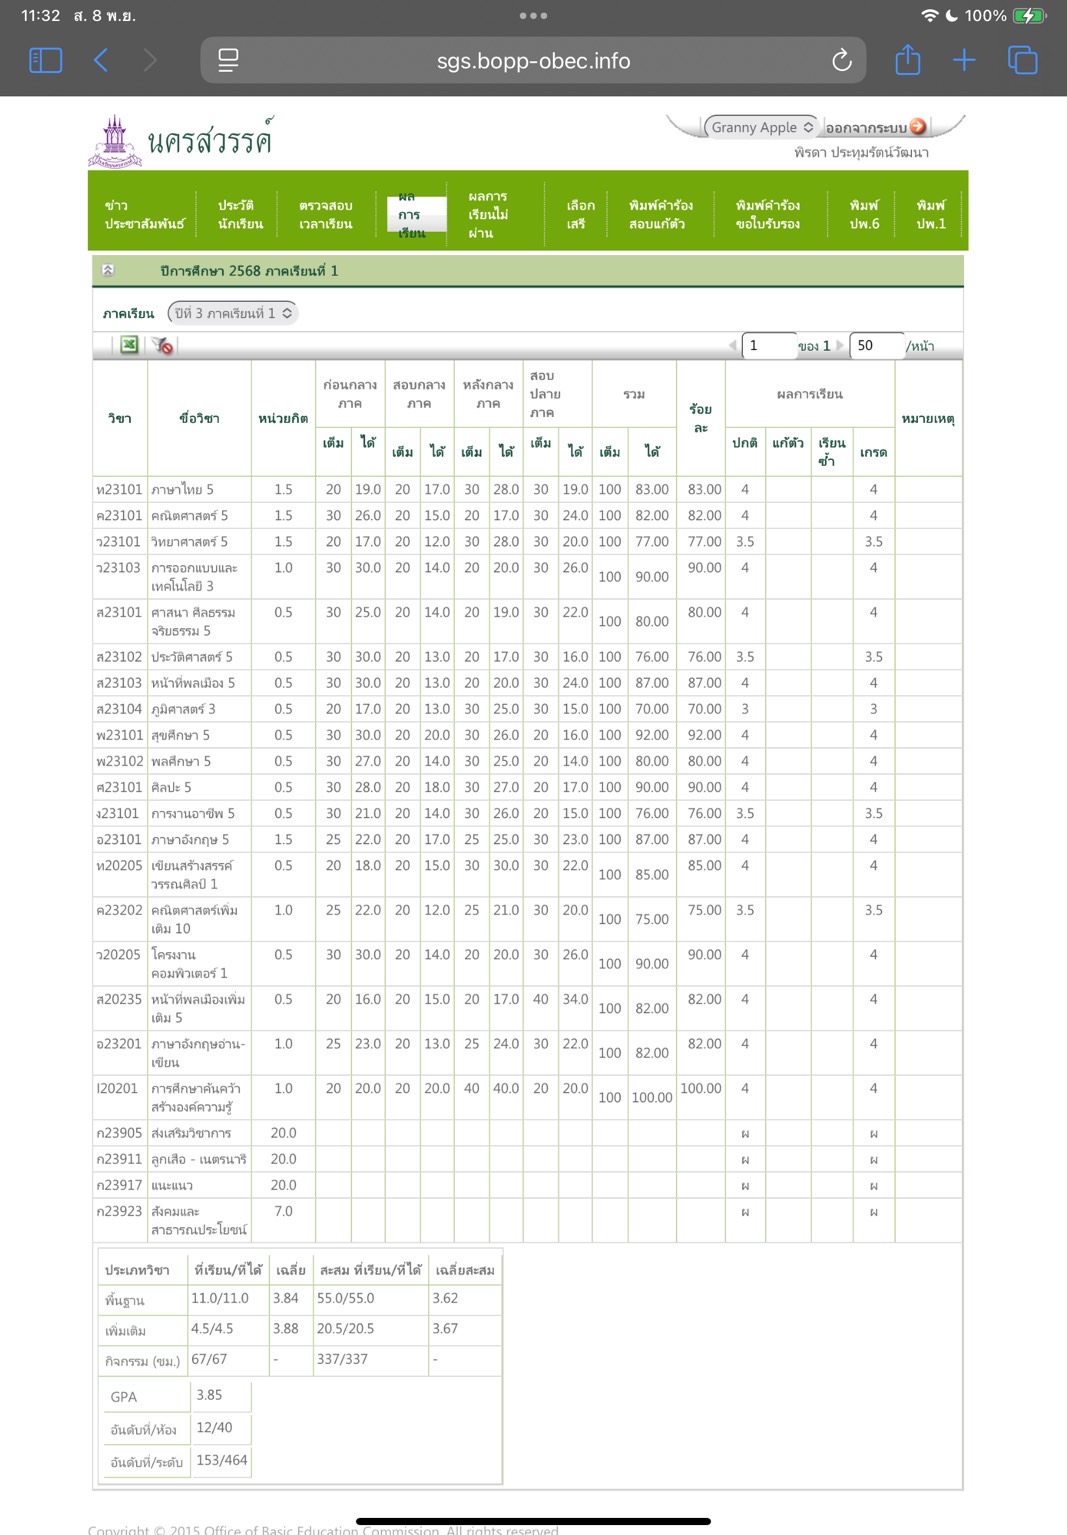Show the Safari tab overview
The width and height of the screenshot is (1067, 1535).
(1022, 60)
